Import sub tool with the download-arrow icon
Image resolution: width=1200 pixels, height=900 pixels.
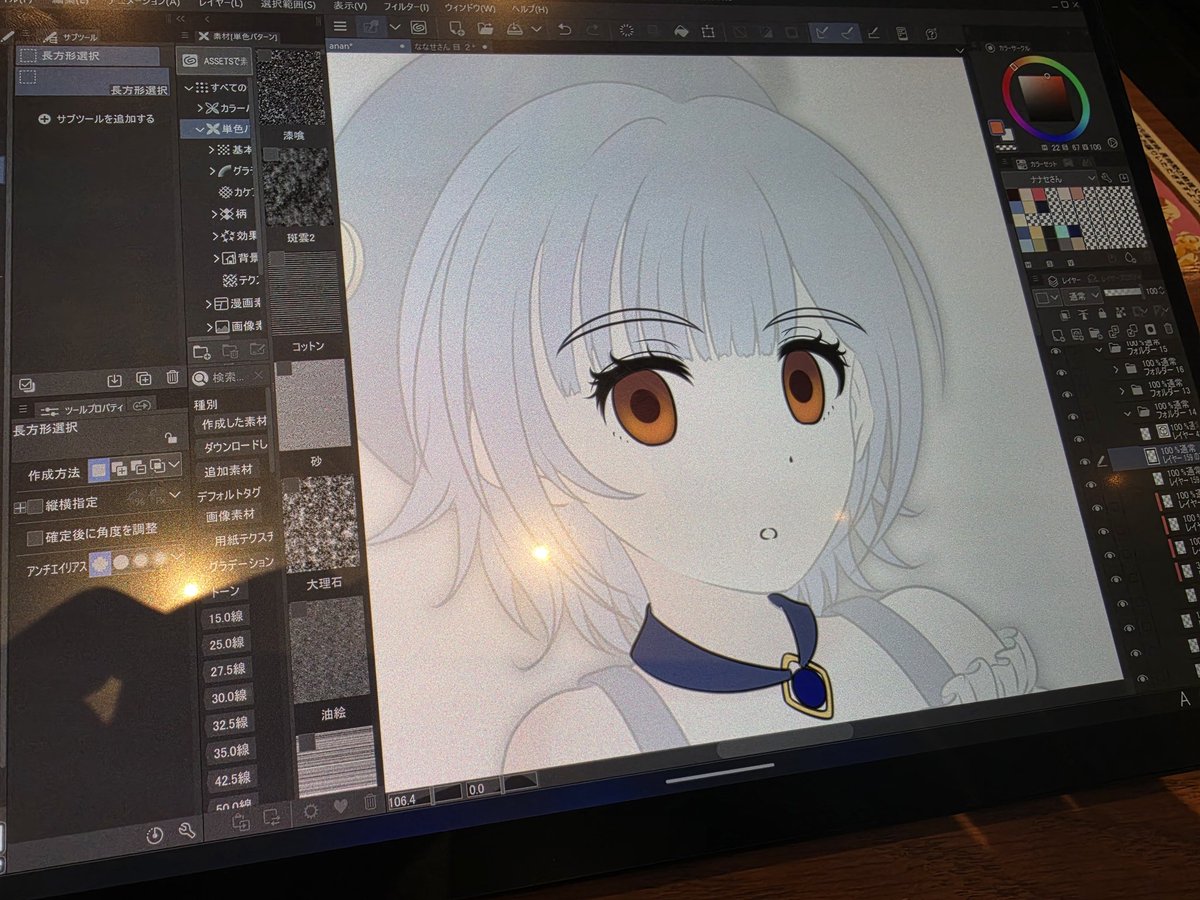point(114,380)
